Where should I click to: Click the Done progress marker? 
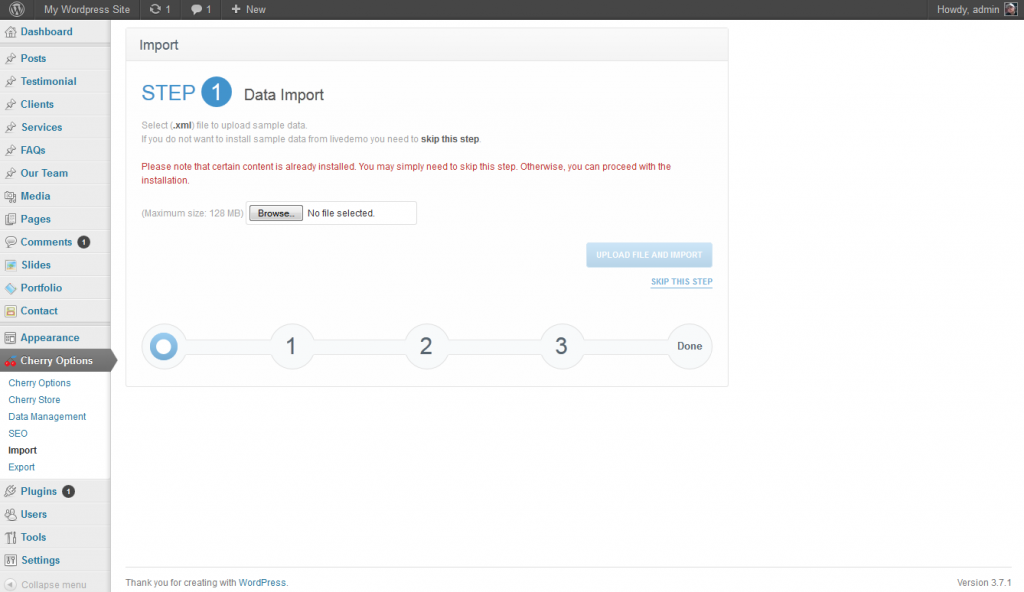pos(690,346)
